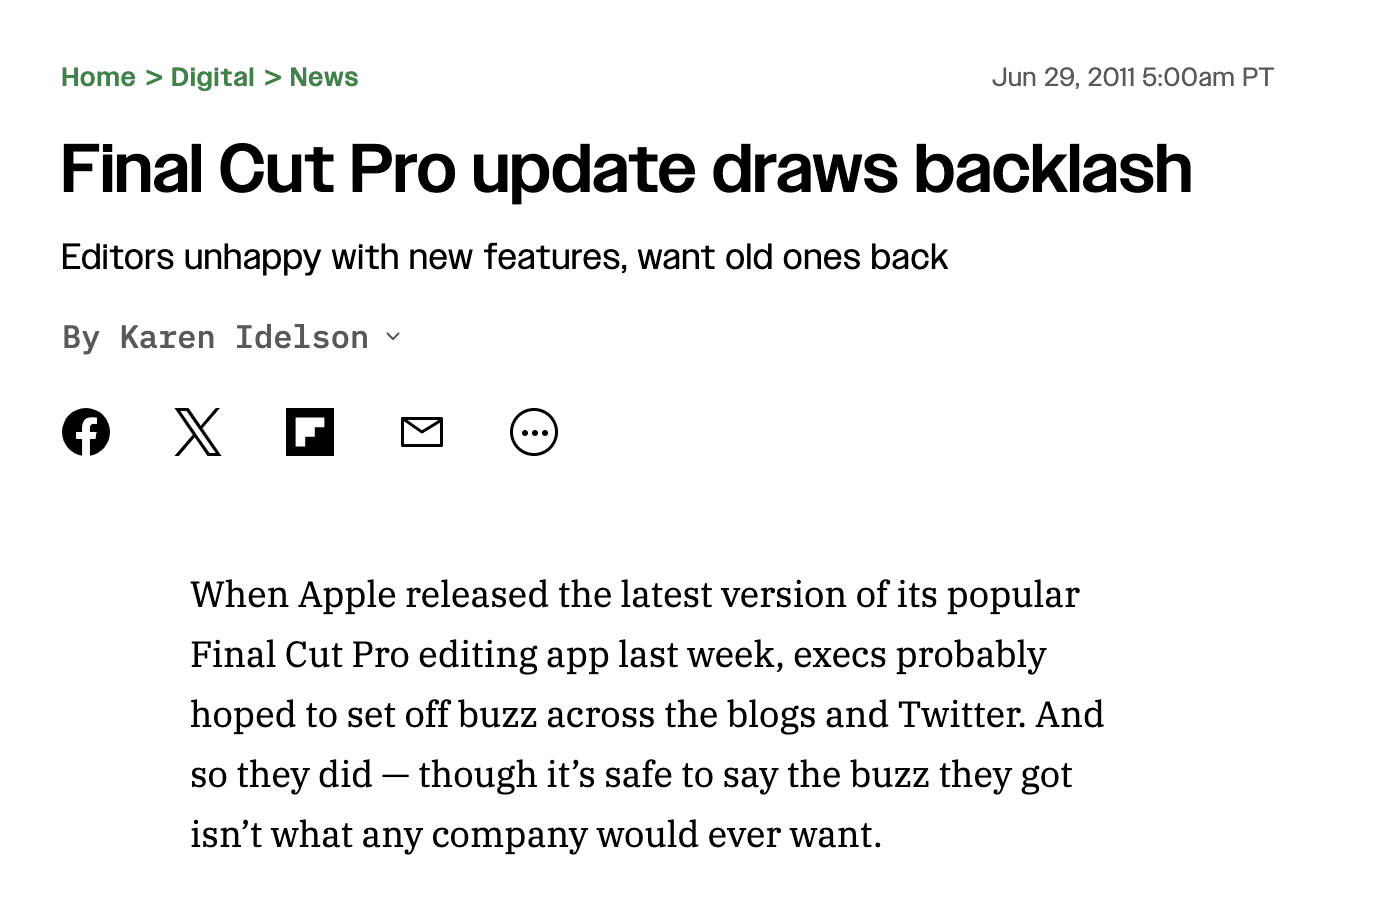This screenshot has width=1392, height=918.
Task: Click the Final Cut Pro update headline
Action: point(626,168)
